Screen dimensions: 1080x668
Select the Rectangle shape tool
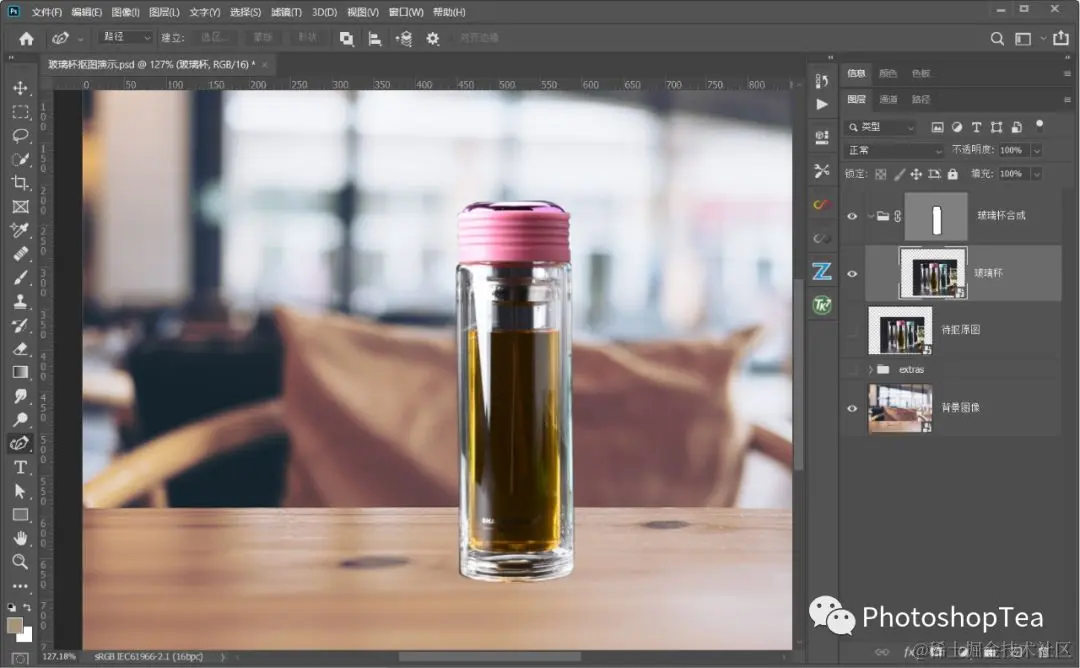click(20, 514)
